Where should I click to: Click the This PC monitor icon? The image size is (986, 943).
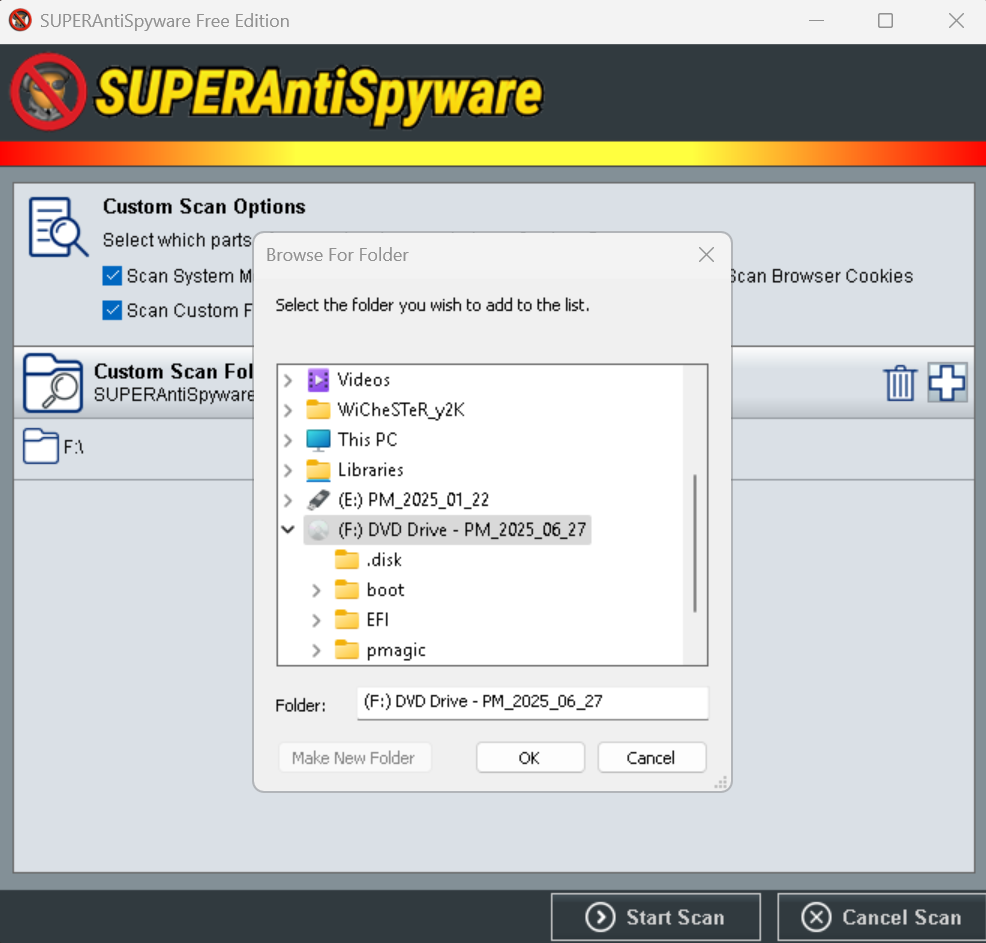coord(318,440)
